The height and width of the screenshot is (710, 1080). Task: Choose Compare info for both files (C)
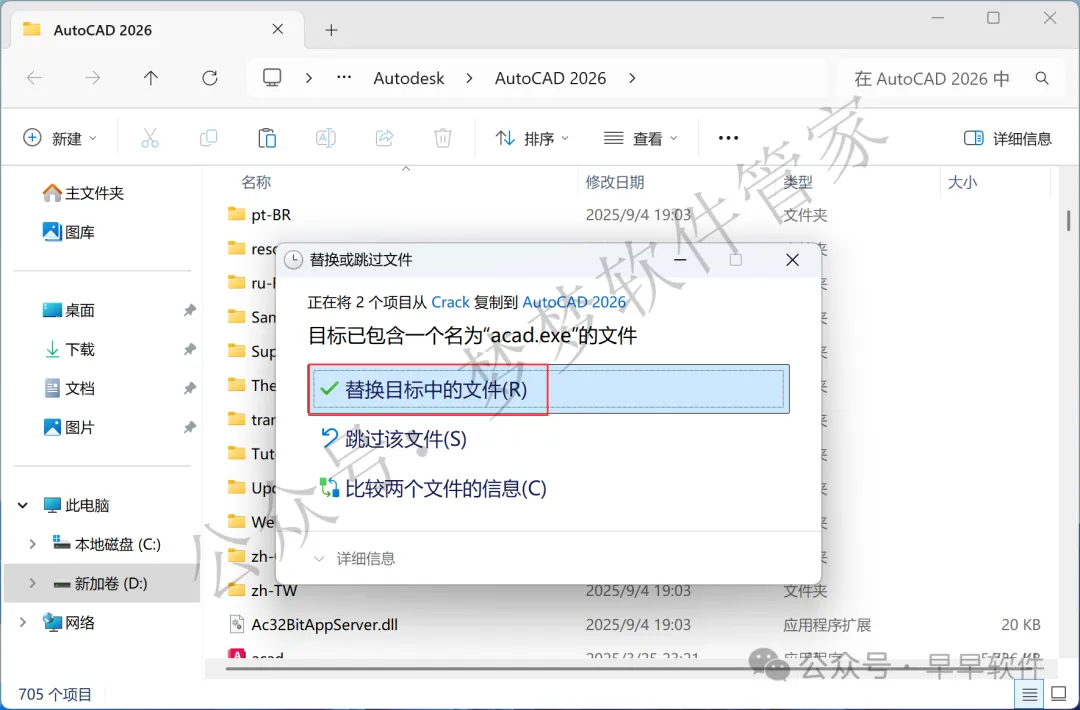433,488
